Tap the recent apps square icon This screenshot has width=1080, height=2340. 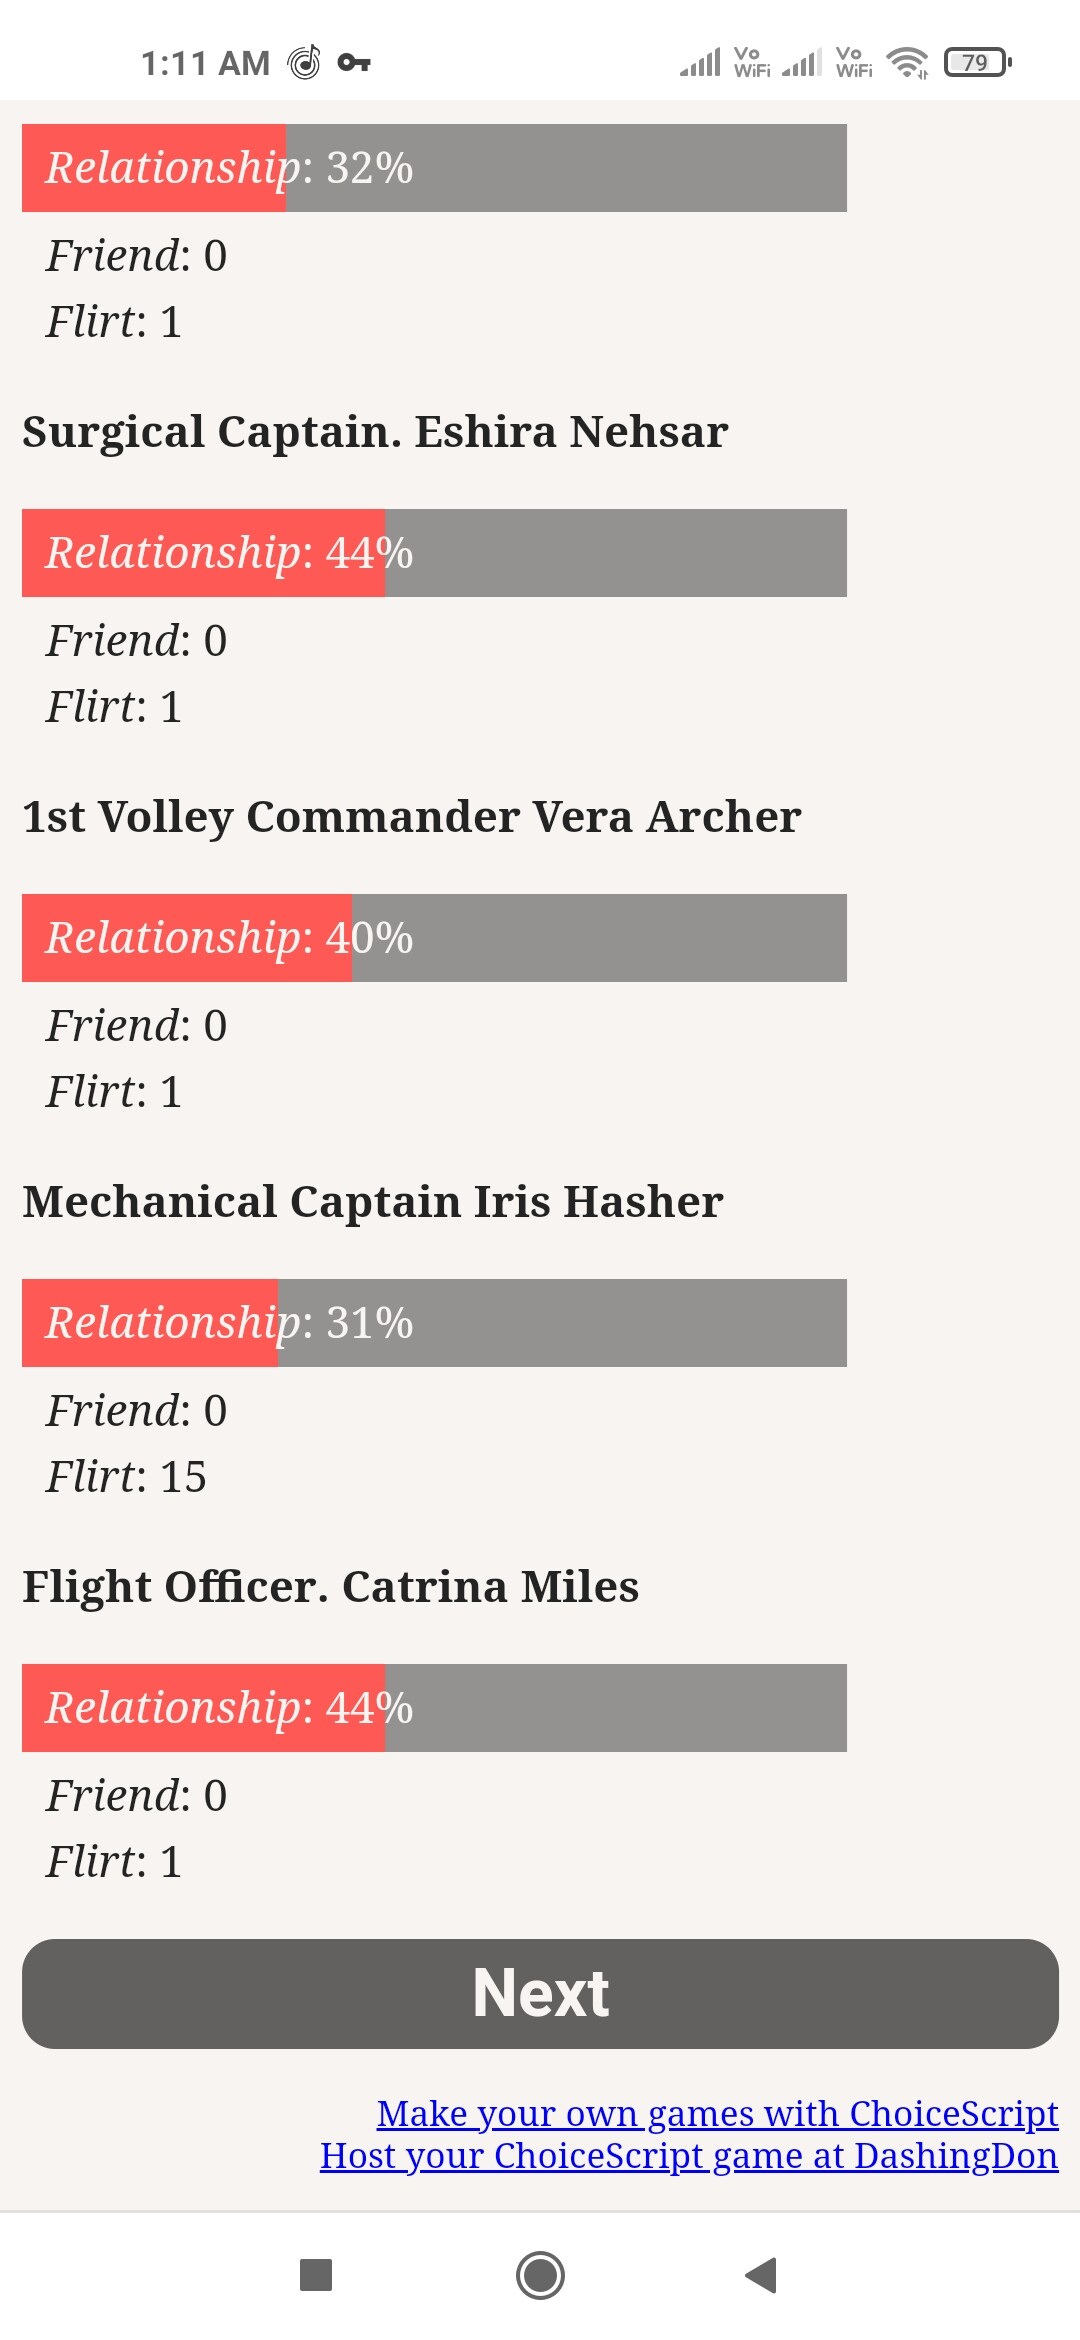(316, 2275)
